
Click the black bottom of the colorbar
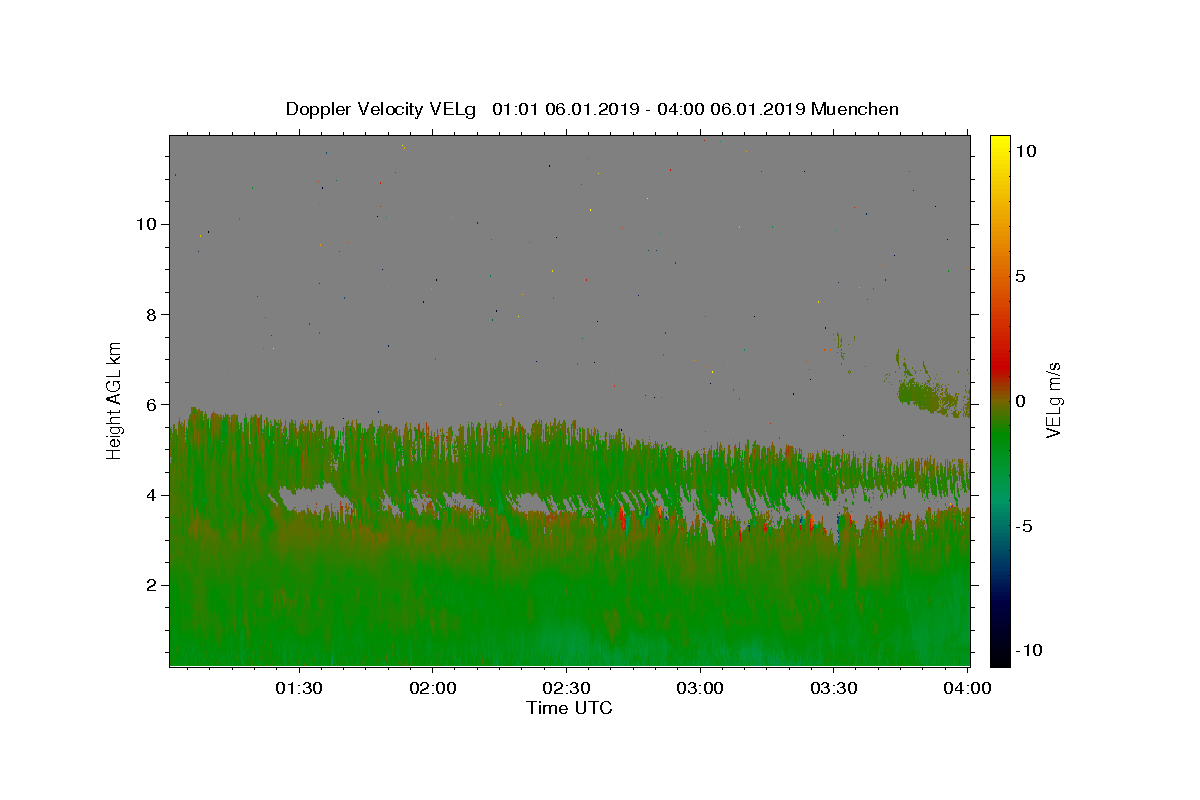point(1000,655)
